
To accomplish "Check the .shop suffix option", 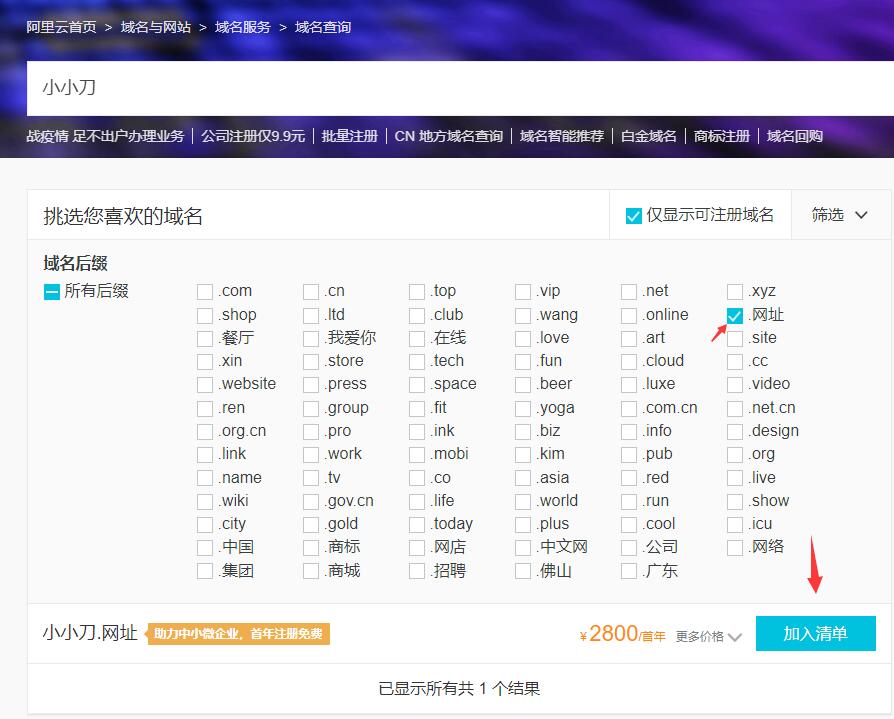I will click(x=205, y=315).
